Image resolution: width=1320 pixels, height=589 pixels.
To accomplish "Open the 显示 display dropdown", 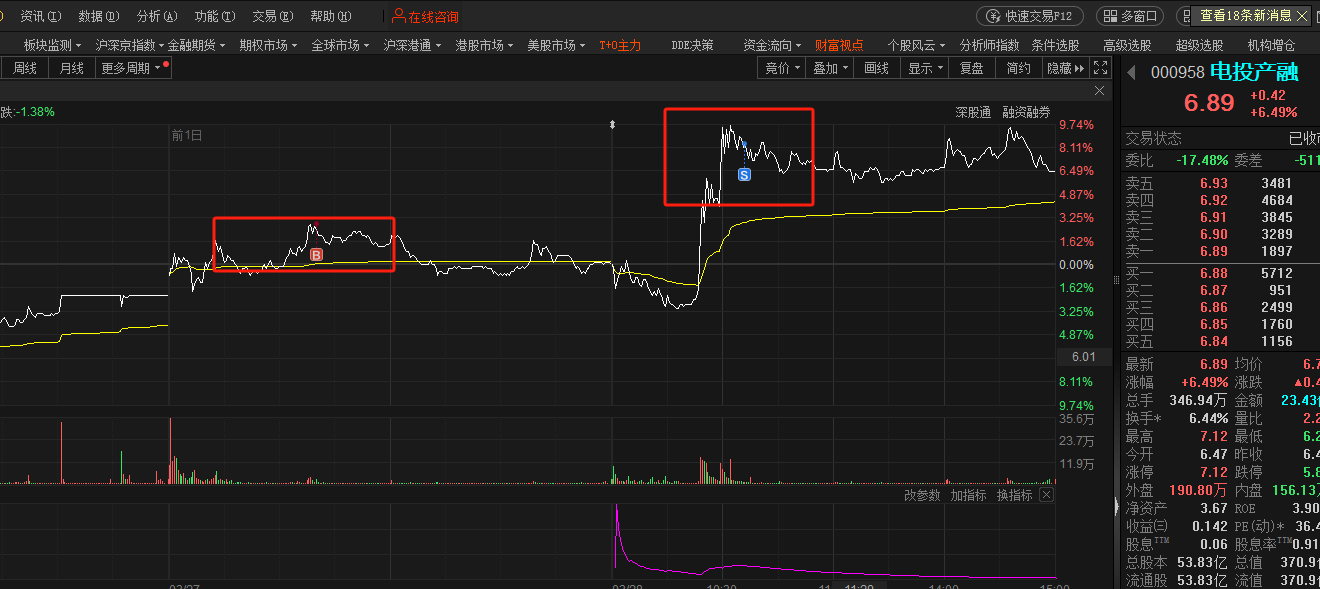I will tap(925, 68).
